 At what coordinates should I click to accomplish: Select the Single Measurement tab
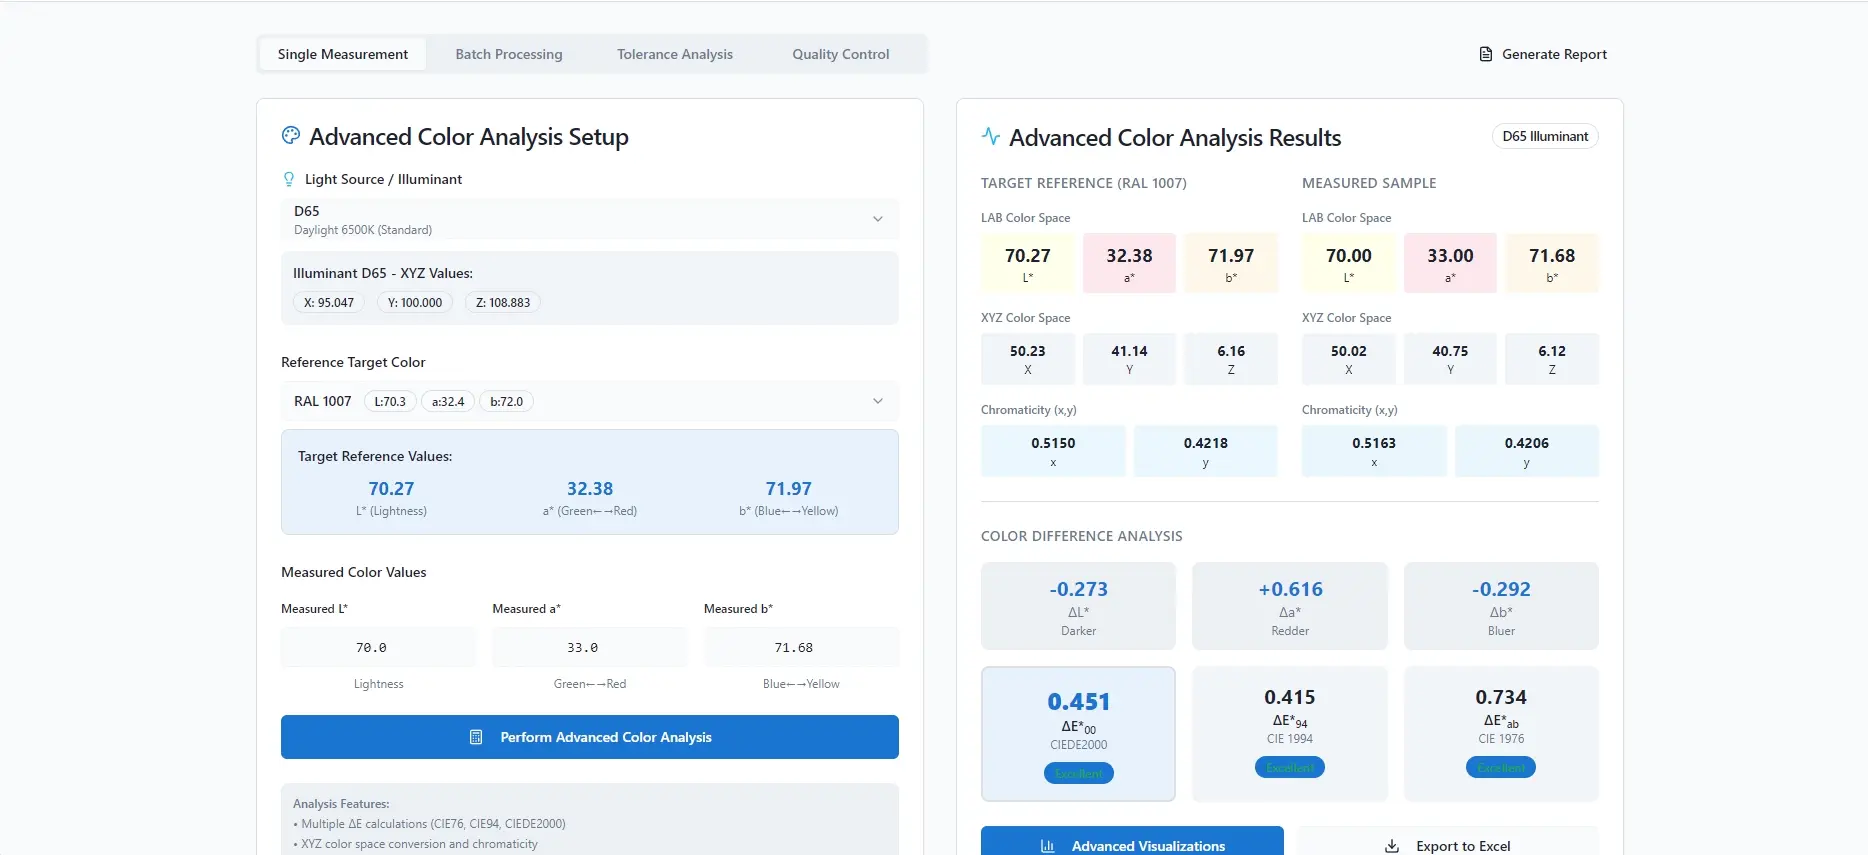343,54
